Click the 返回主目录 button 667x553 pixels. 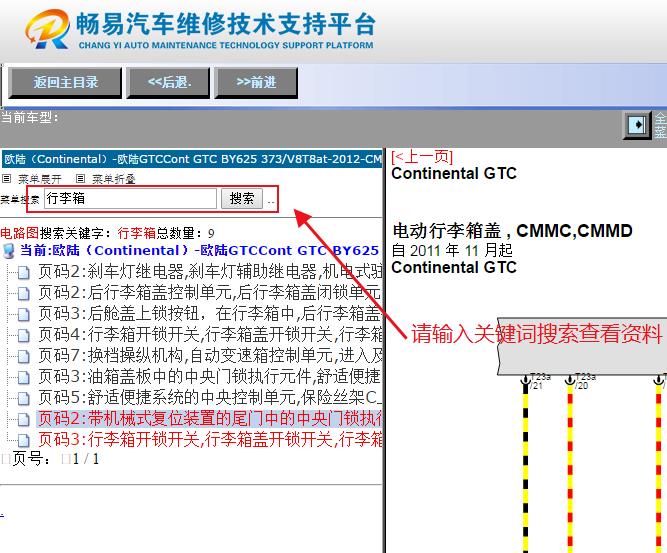coord(65,83)
